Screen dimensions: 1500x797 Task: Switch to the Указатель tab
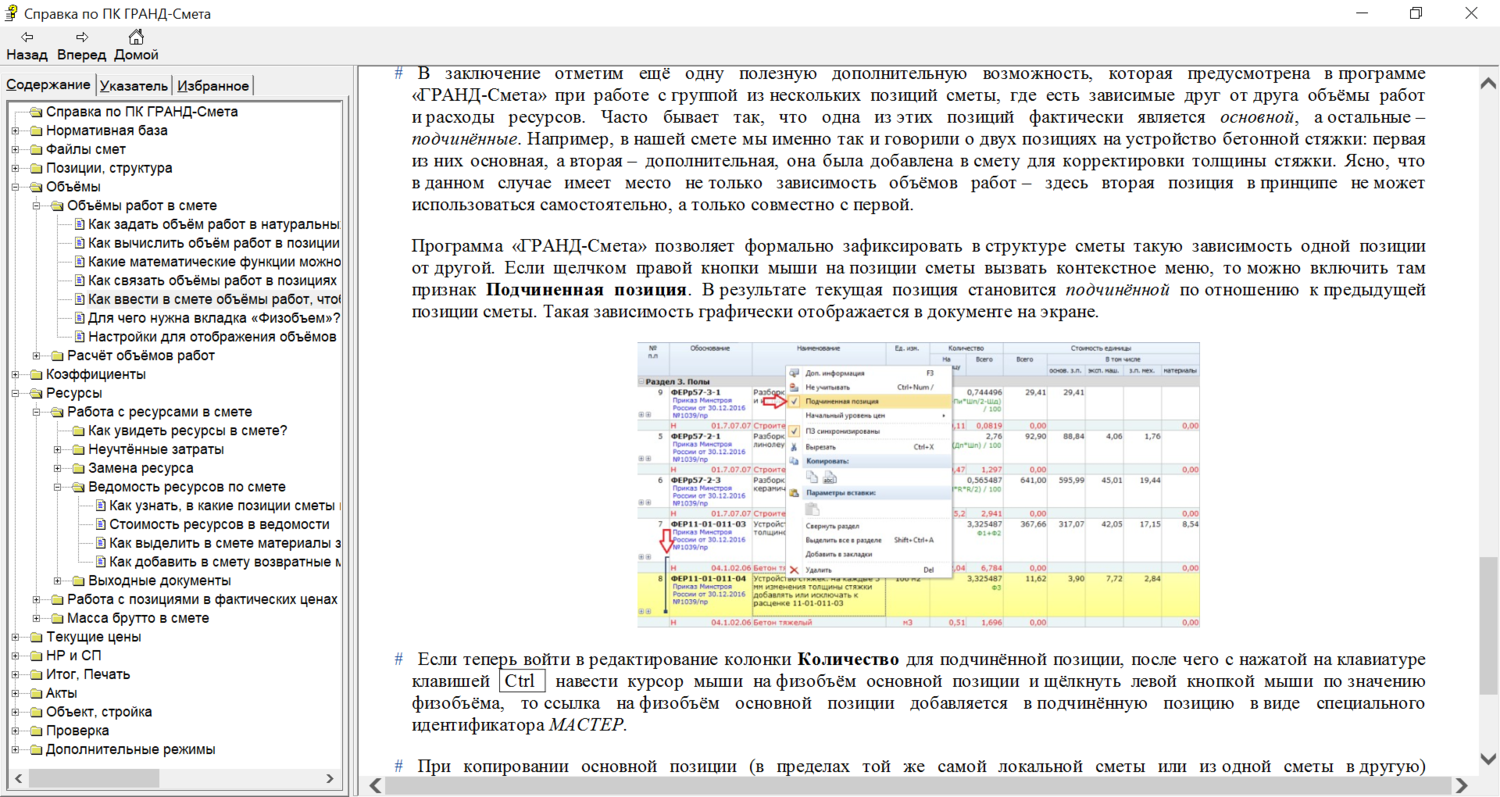(x=134, y=86)
